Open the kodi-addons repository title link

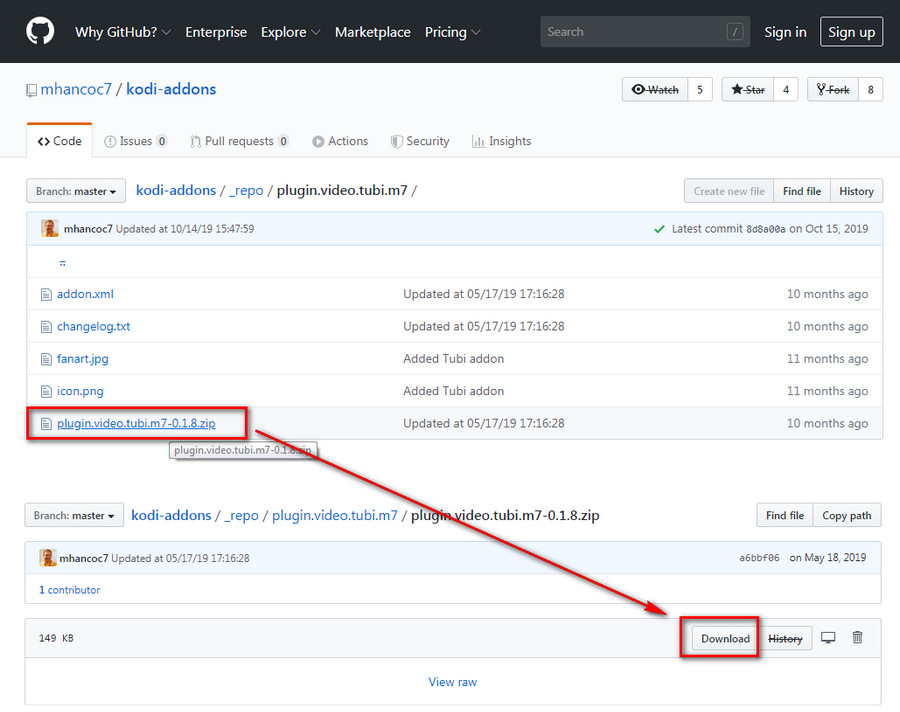click(171, 89)
